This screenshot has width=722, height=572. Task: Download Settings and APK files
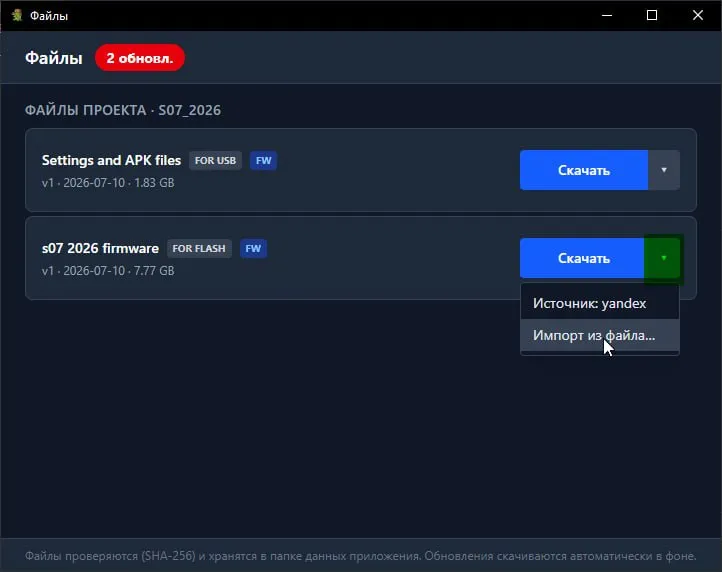click(584, 170)
